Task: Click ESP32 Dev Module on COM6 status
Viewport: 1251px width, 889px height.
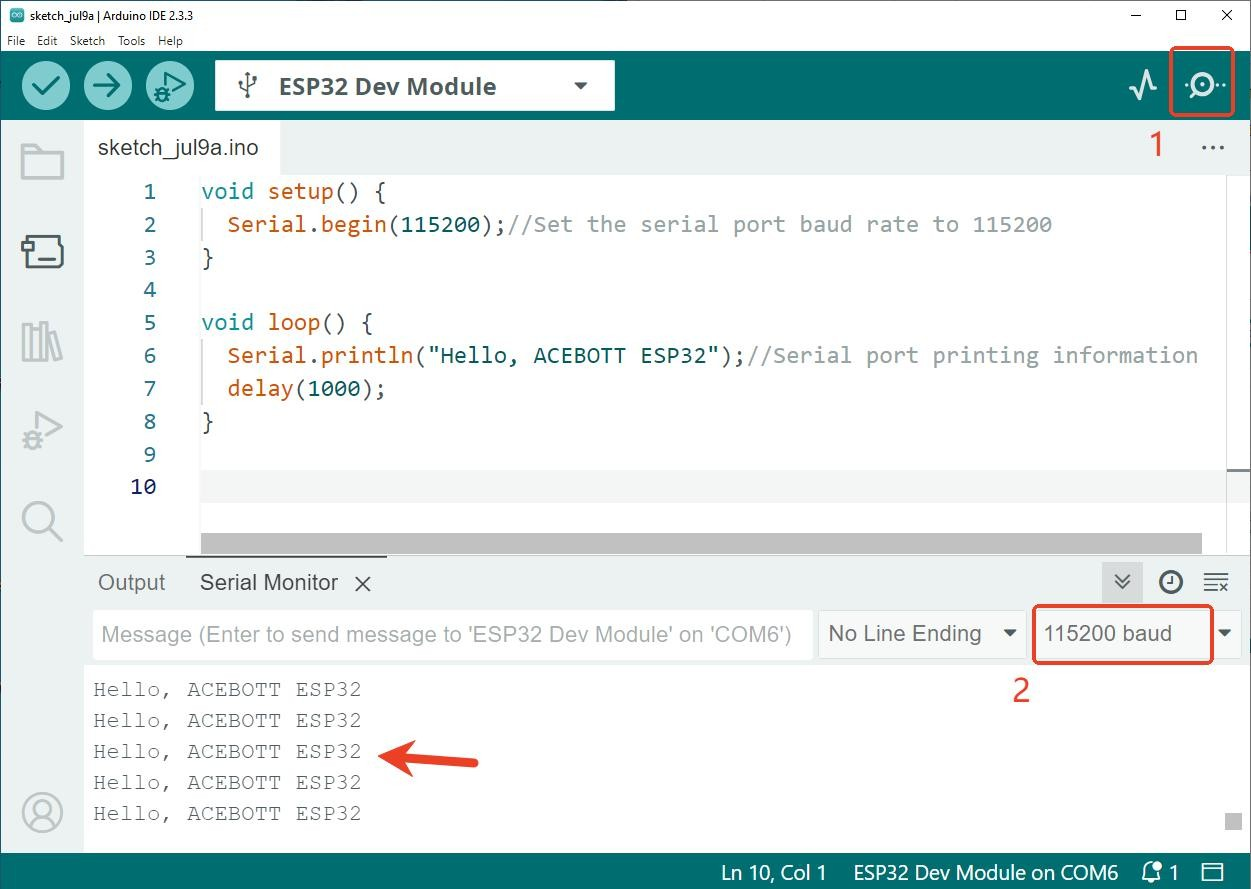Action: click(x=985, y=873)
